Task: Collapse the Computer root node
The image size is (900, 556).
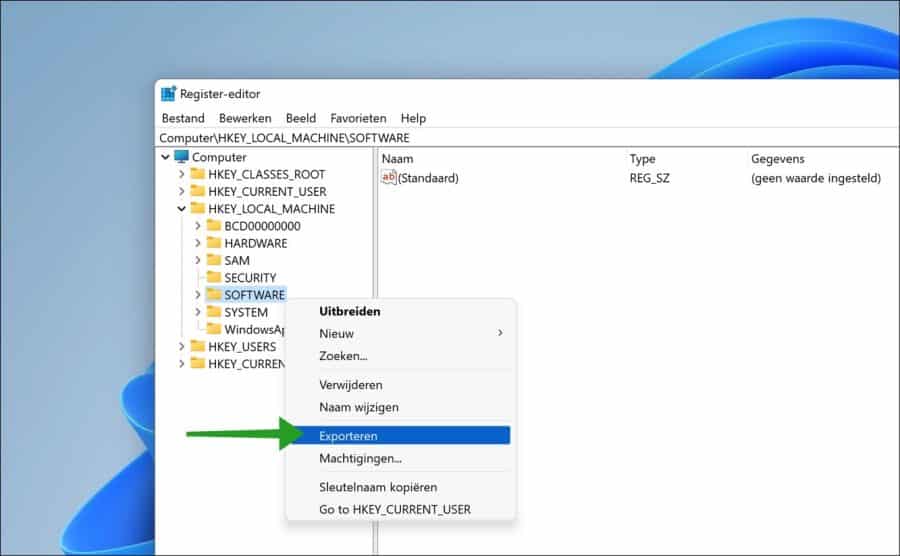Action: click(x=165, y=157)
